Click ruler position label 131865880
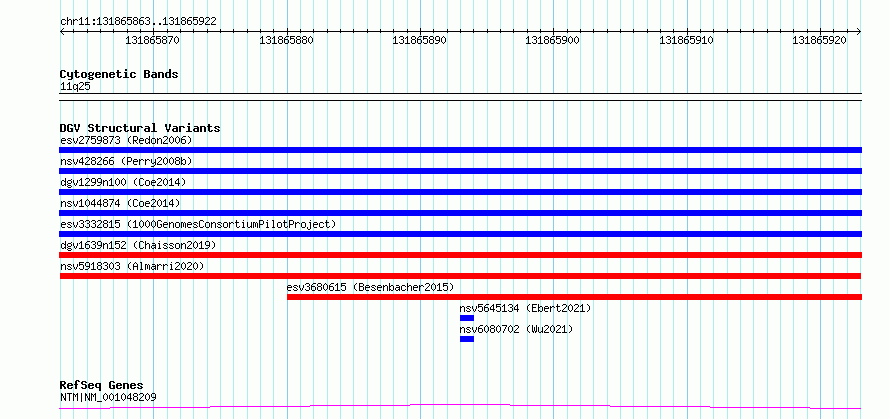 click(x=286, y=40)
